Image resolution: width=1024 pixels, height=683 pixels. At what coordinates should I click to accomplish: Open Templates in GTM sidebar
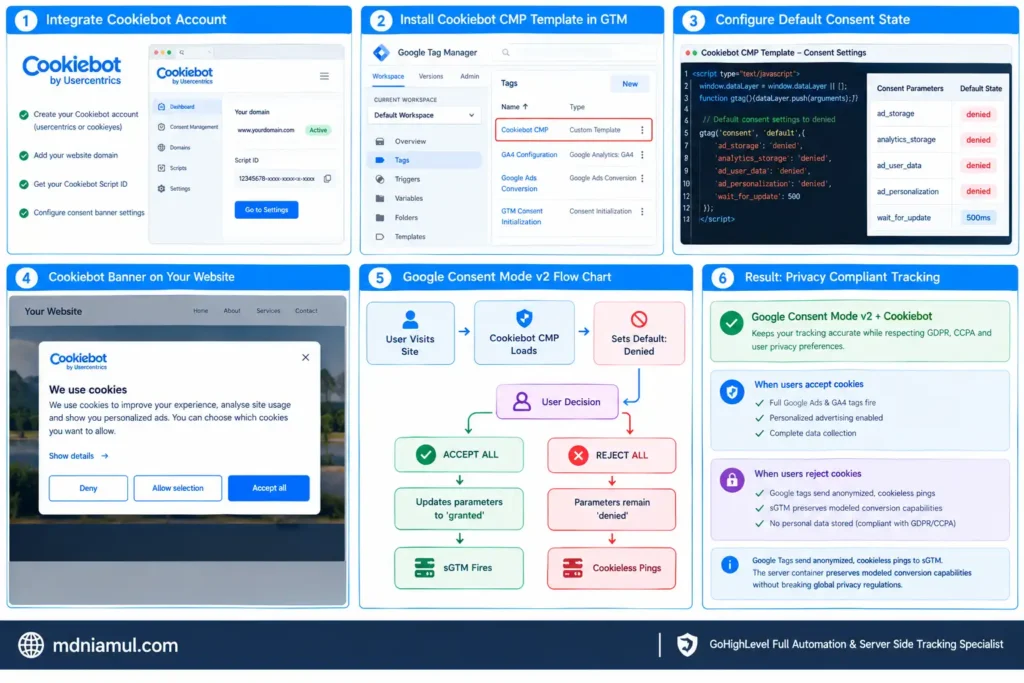(x=409, y=236)
